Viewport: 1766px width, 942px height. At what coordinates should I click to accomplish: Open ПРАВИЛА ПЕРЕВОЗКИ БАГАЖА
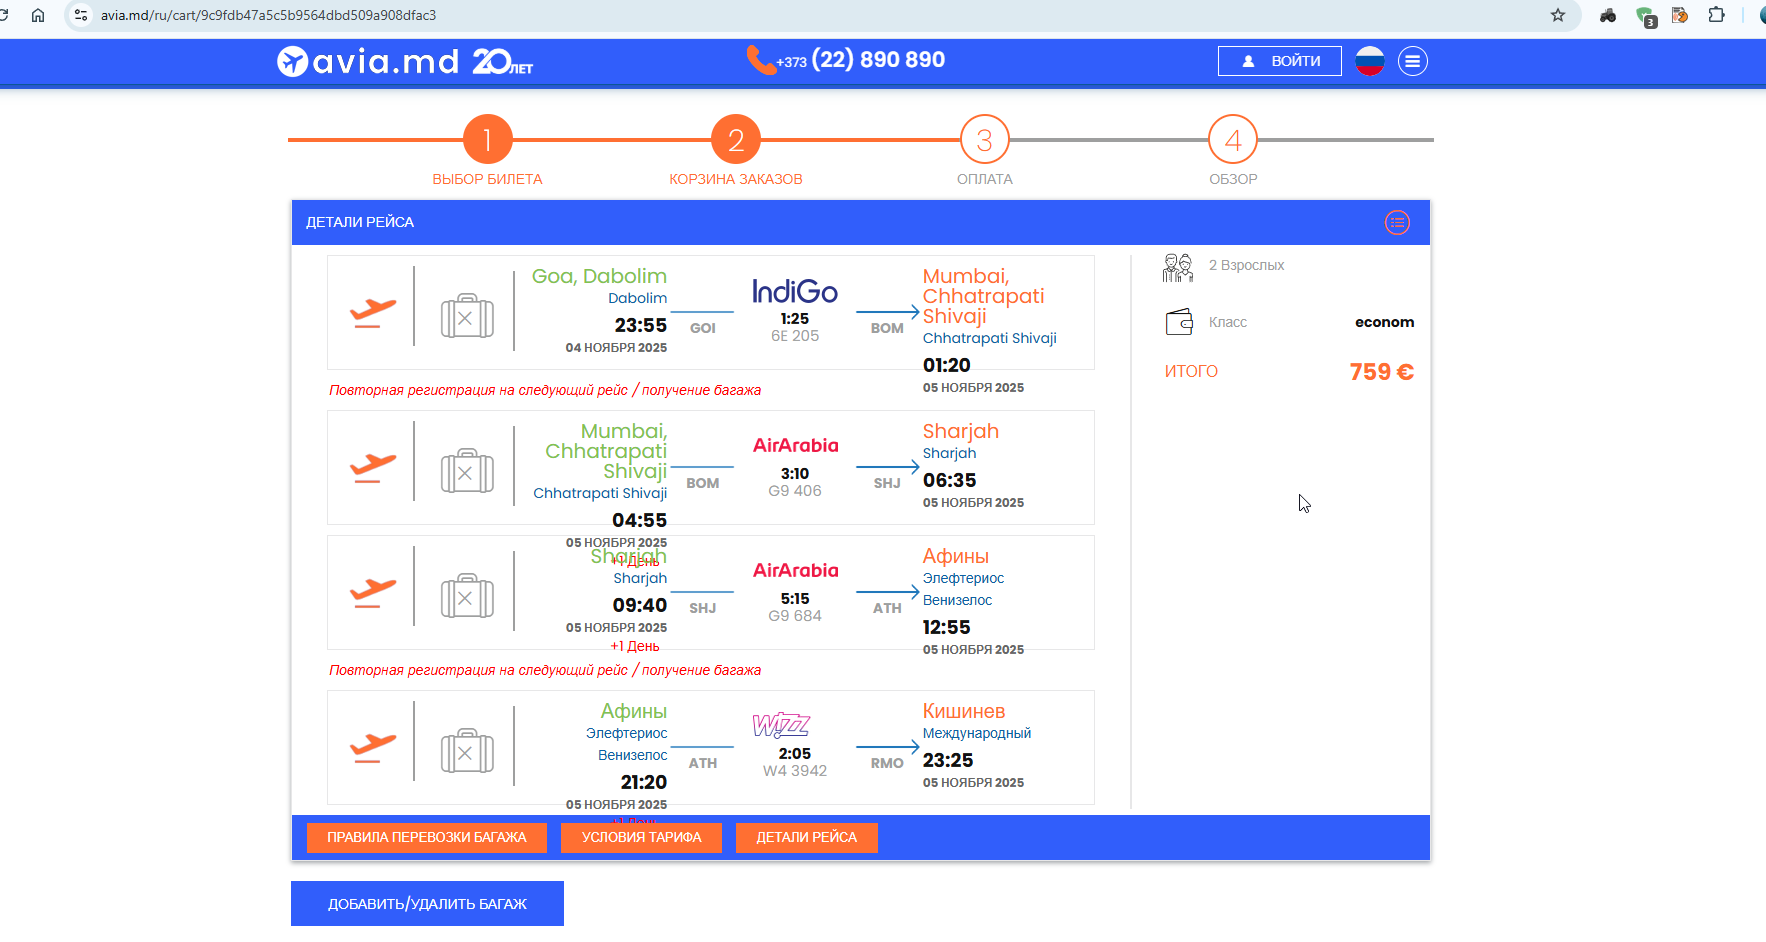coord(427,838)
